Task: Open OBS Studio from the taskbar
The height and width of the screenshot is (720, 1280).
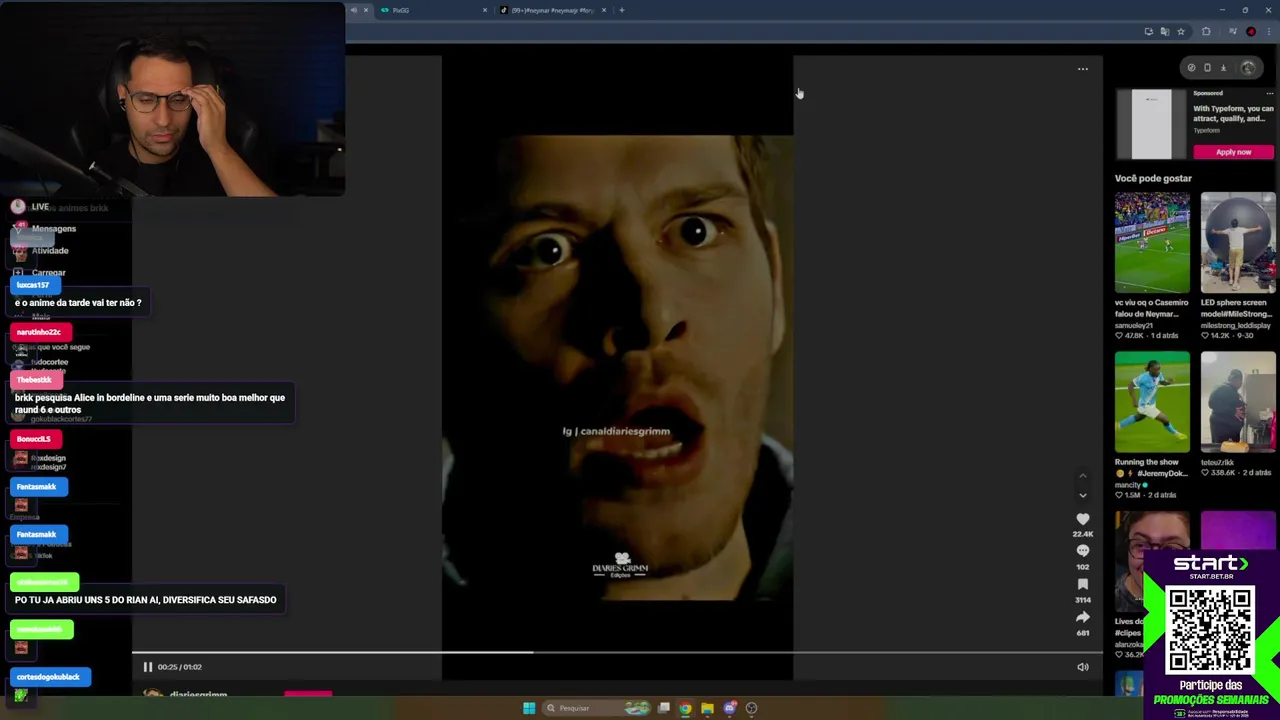Action: click(x=751, y=708)
